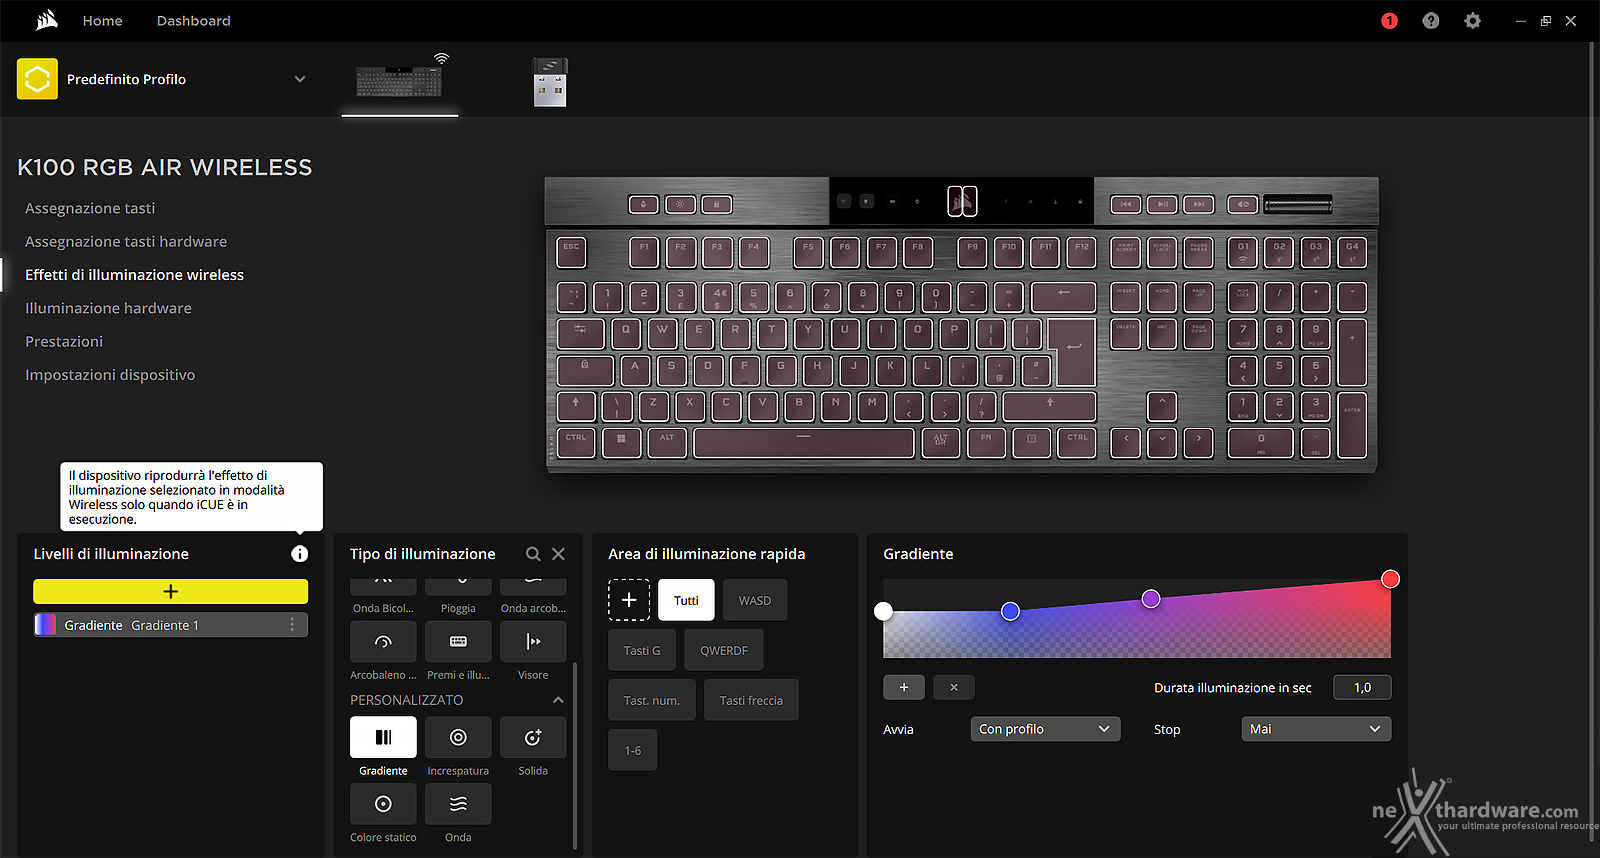Go to the Dashboard tab

coord(194,21)
